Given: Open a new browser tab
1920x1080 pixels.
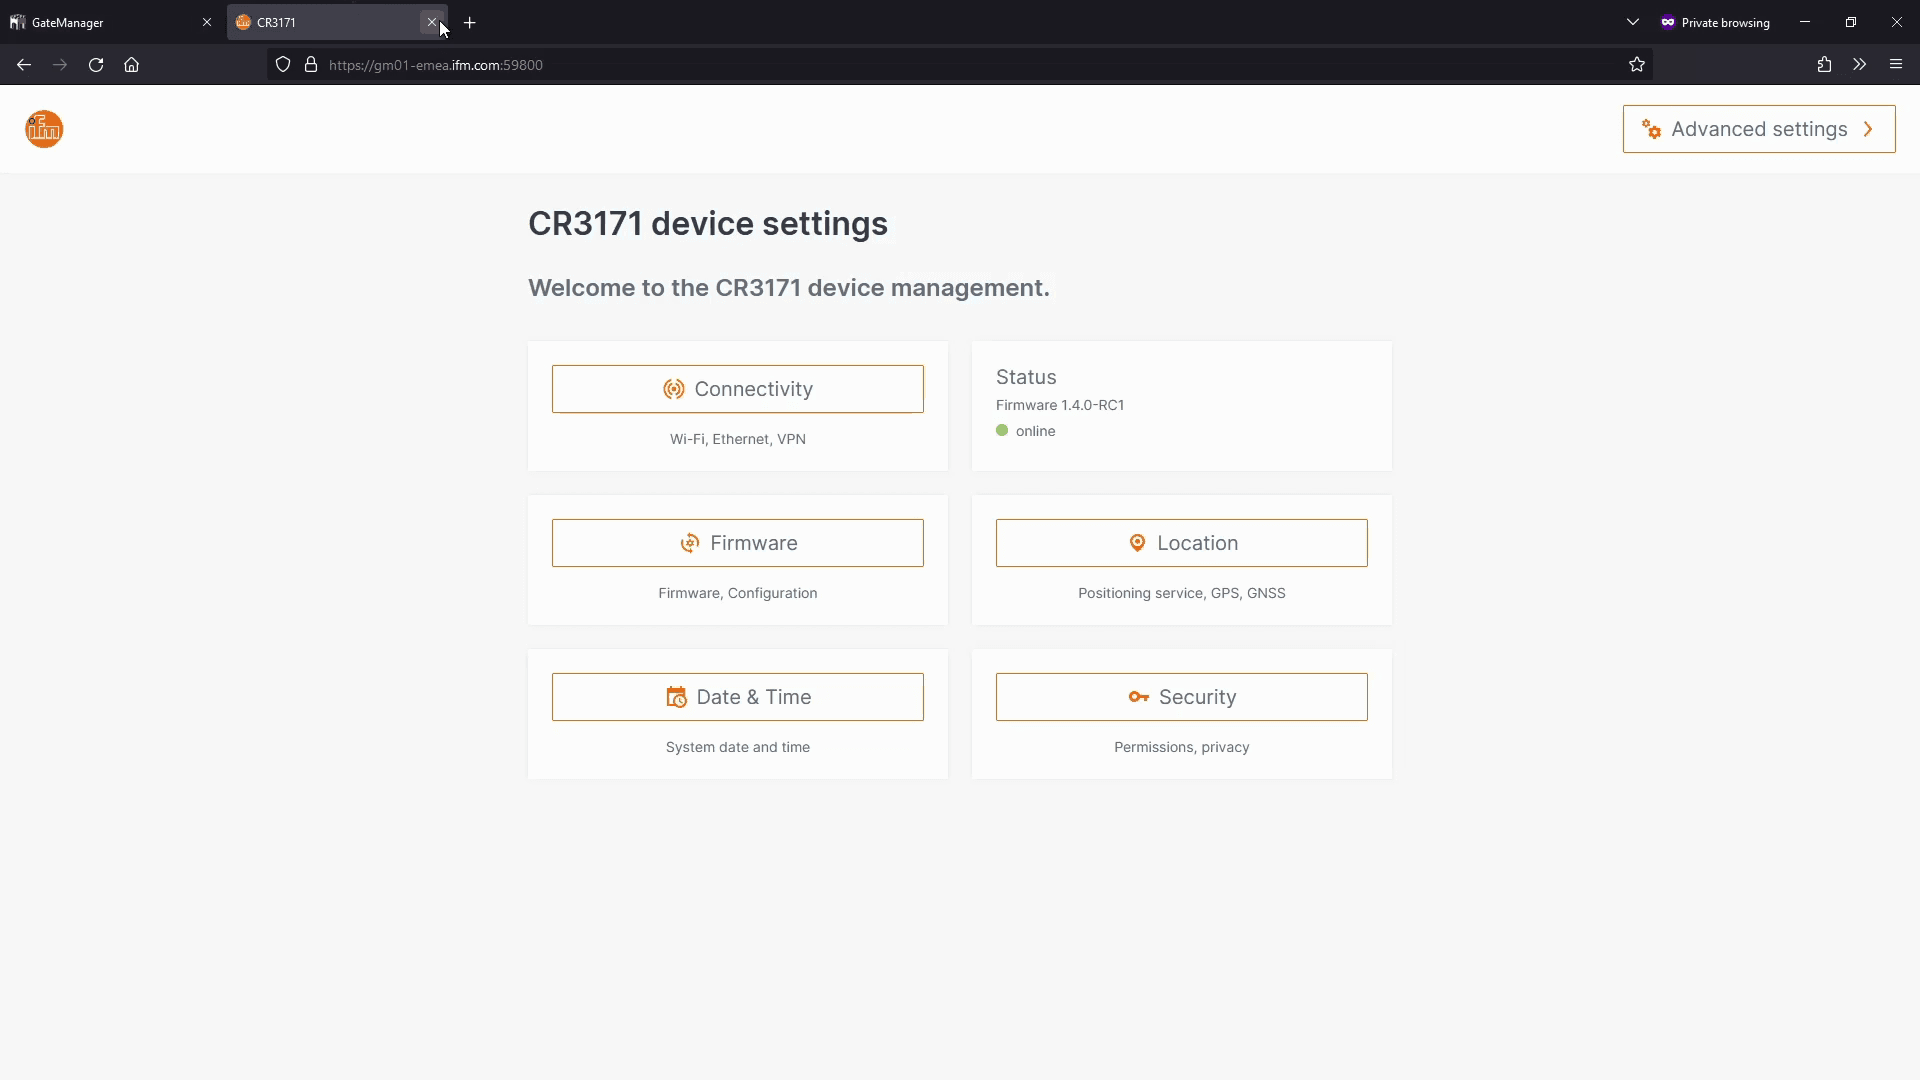Looking at the screenshot, I should (470, 22).
